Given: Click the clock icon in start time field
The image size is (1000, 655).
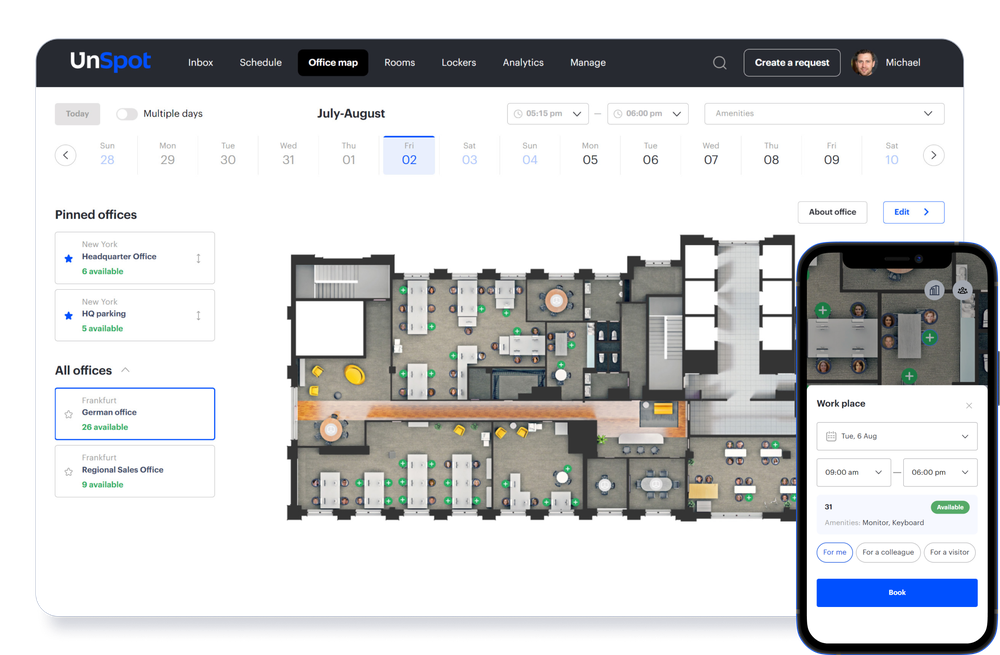Looking at the screenshot, I should coord(518,114).
